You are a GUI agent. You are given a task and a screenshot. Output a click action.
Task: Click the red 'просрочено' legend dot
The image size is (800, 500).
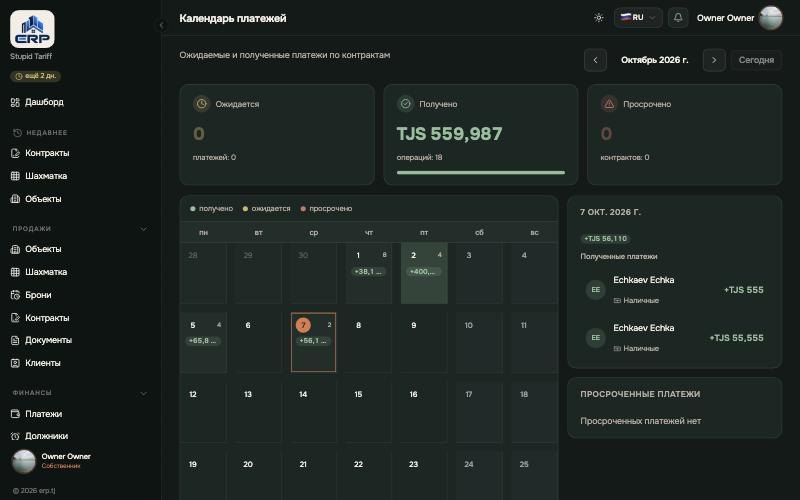pyautogui.click(x=303, y=209)
